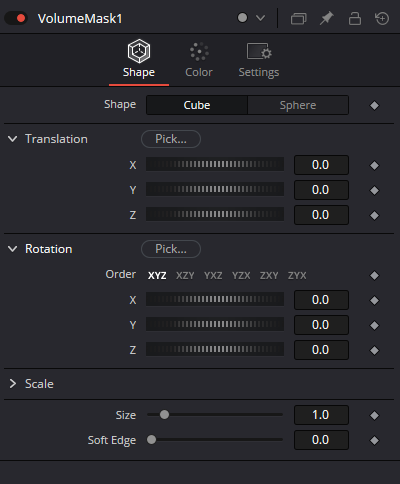Switch to the Shape tab

[139, 59]
